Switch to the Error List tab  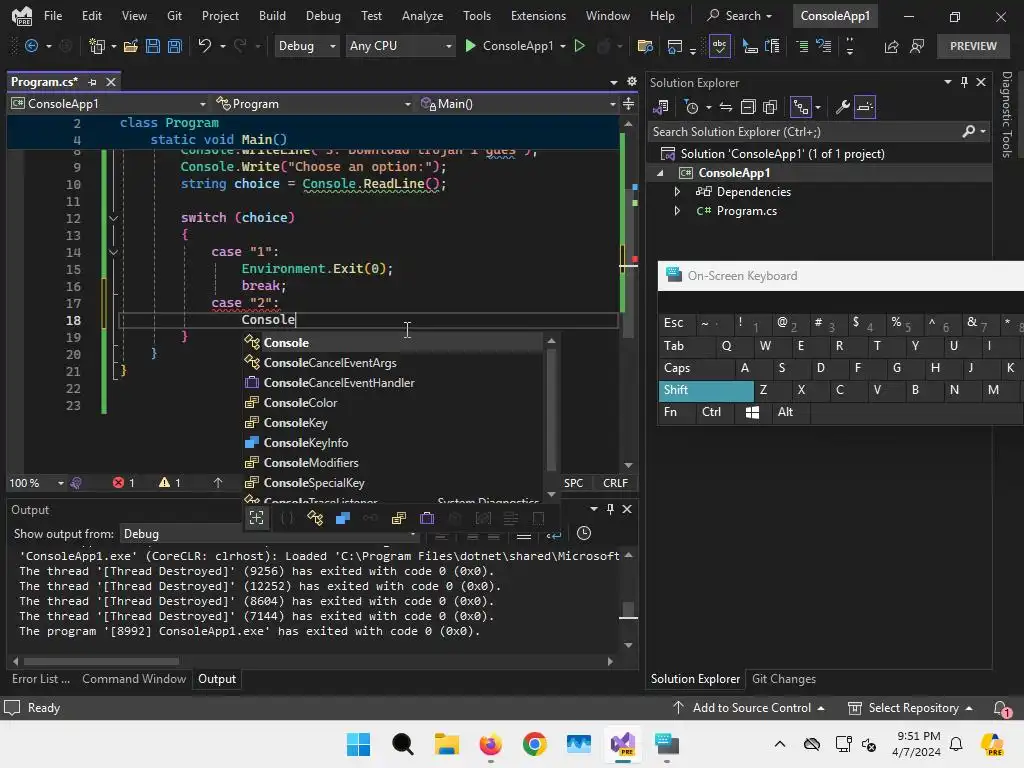40,679
